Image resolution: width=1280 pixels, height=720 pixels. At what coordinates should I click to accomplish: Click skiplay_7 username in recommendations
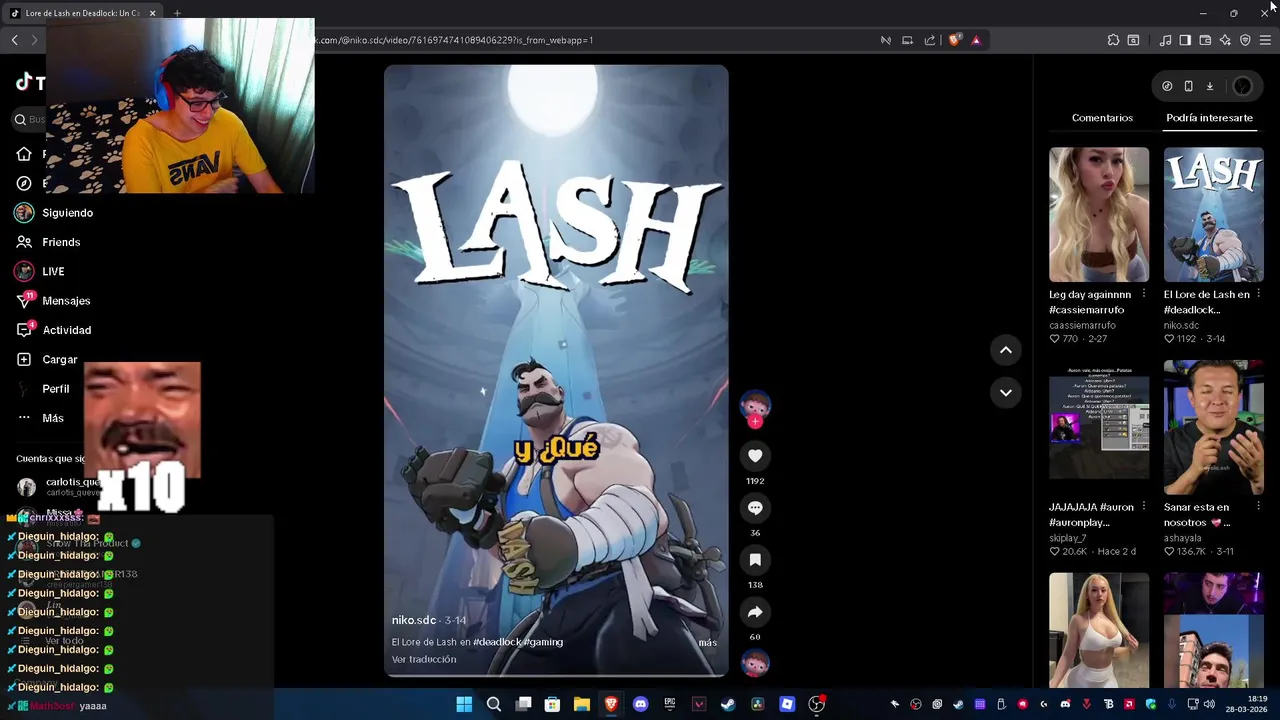tap(1067, 538)
